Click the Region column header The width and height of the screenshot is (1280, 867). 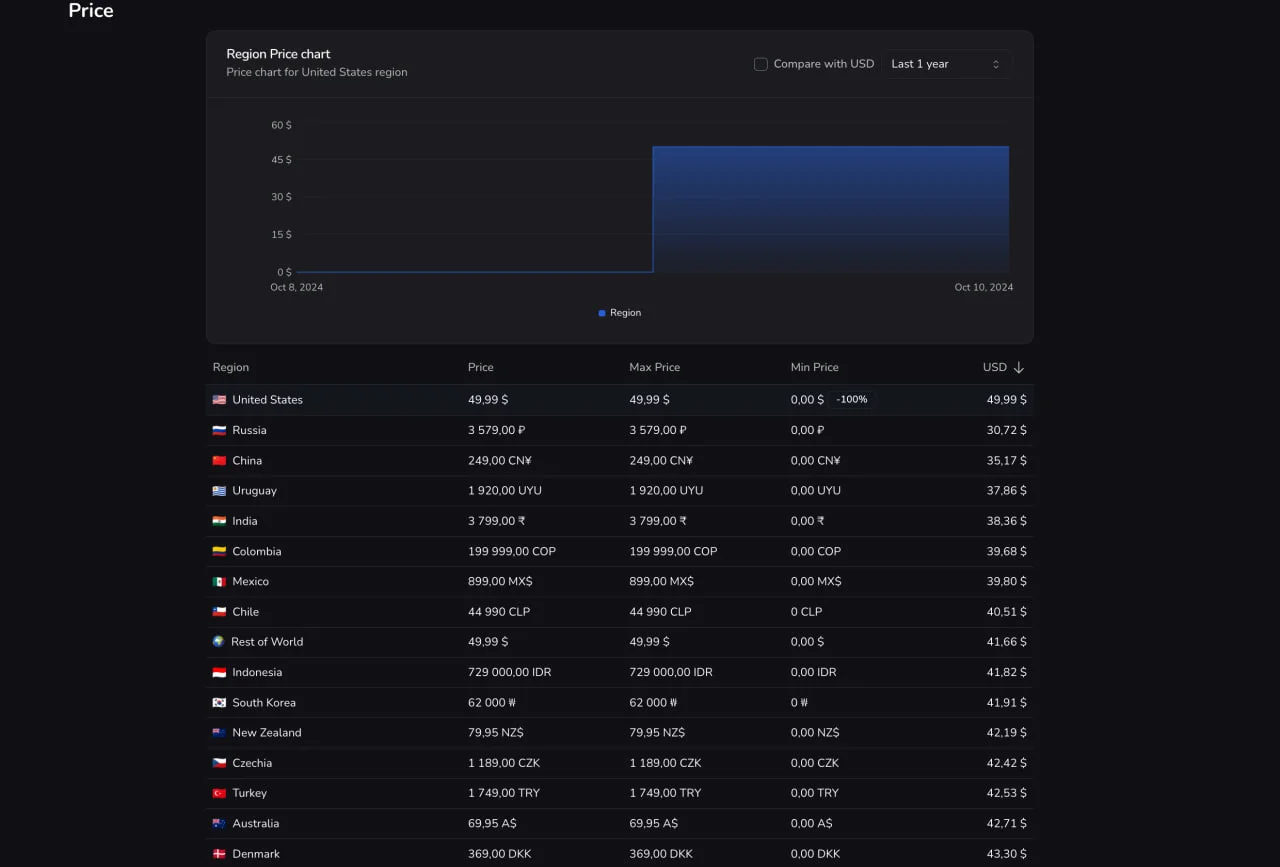(x=231, y=368)
